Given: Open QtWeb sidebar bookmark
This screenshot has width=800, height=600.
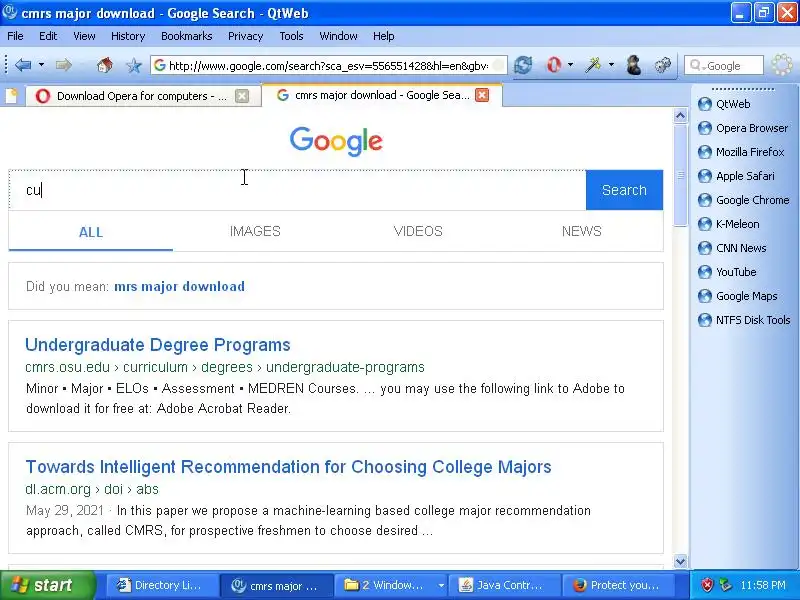Looking at the screenshot, I should click(724, 104).
